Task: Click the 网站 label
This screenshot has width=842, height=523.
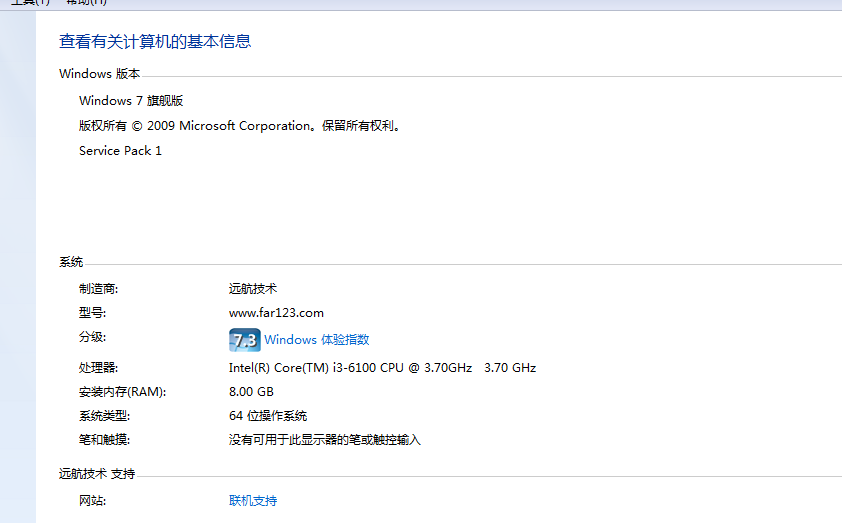Action: click(92, 500)
